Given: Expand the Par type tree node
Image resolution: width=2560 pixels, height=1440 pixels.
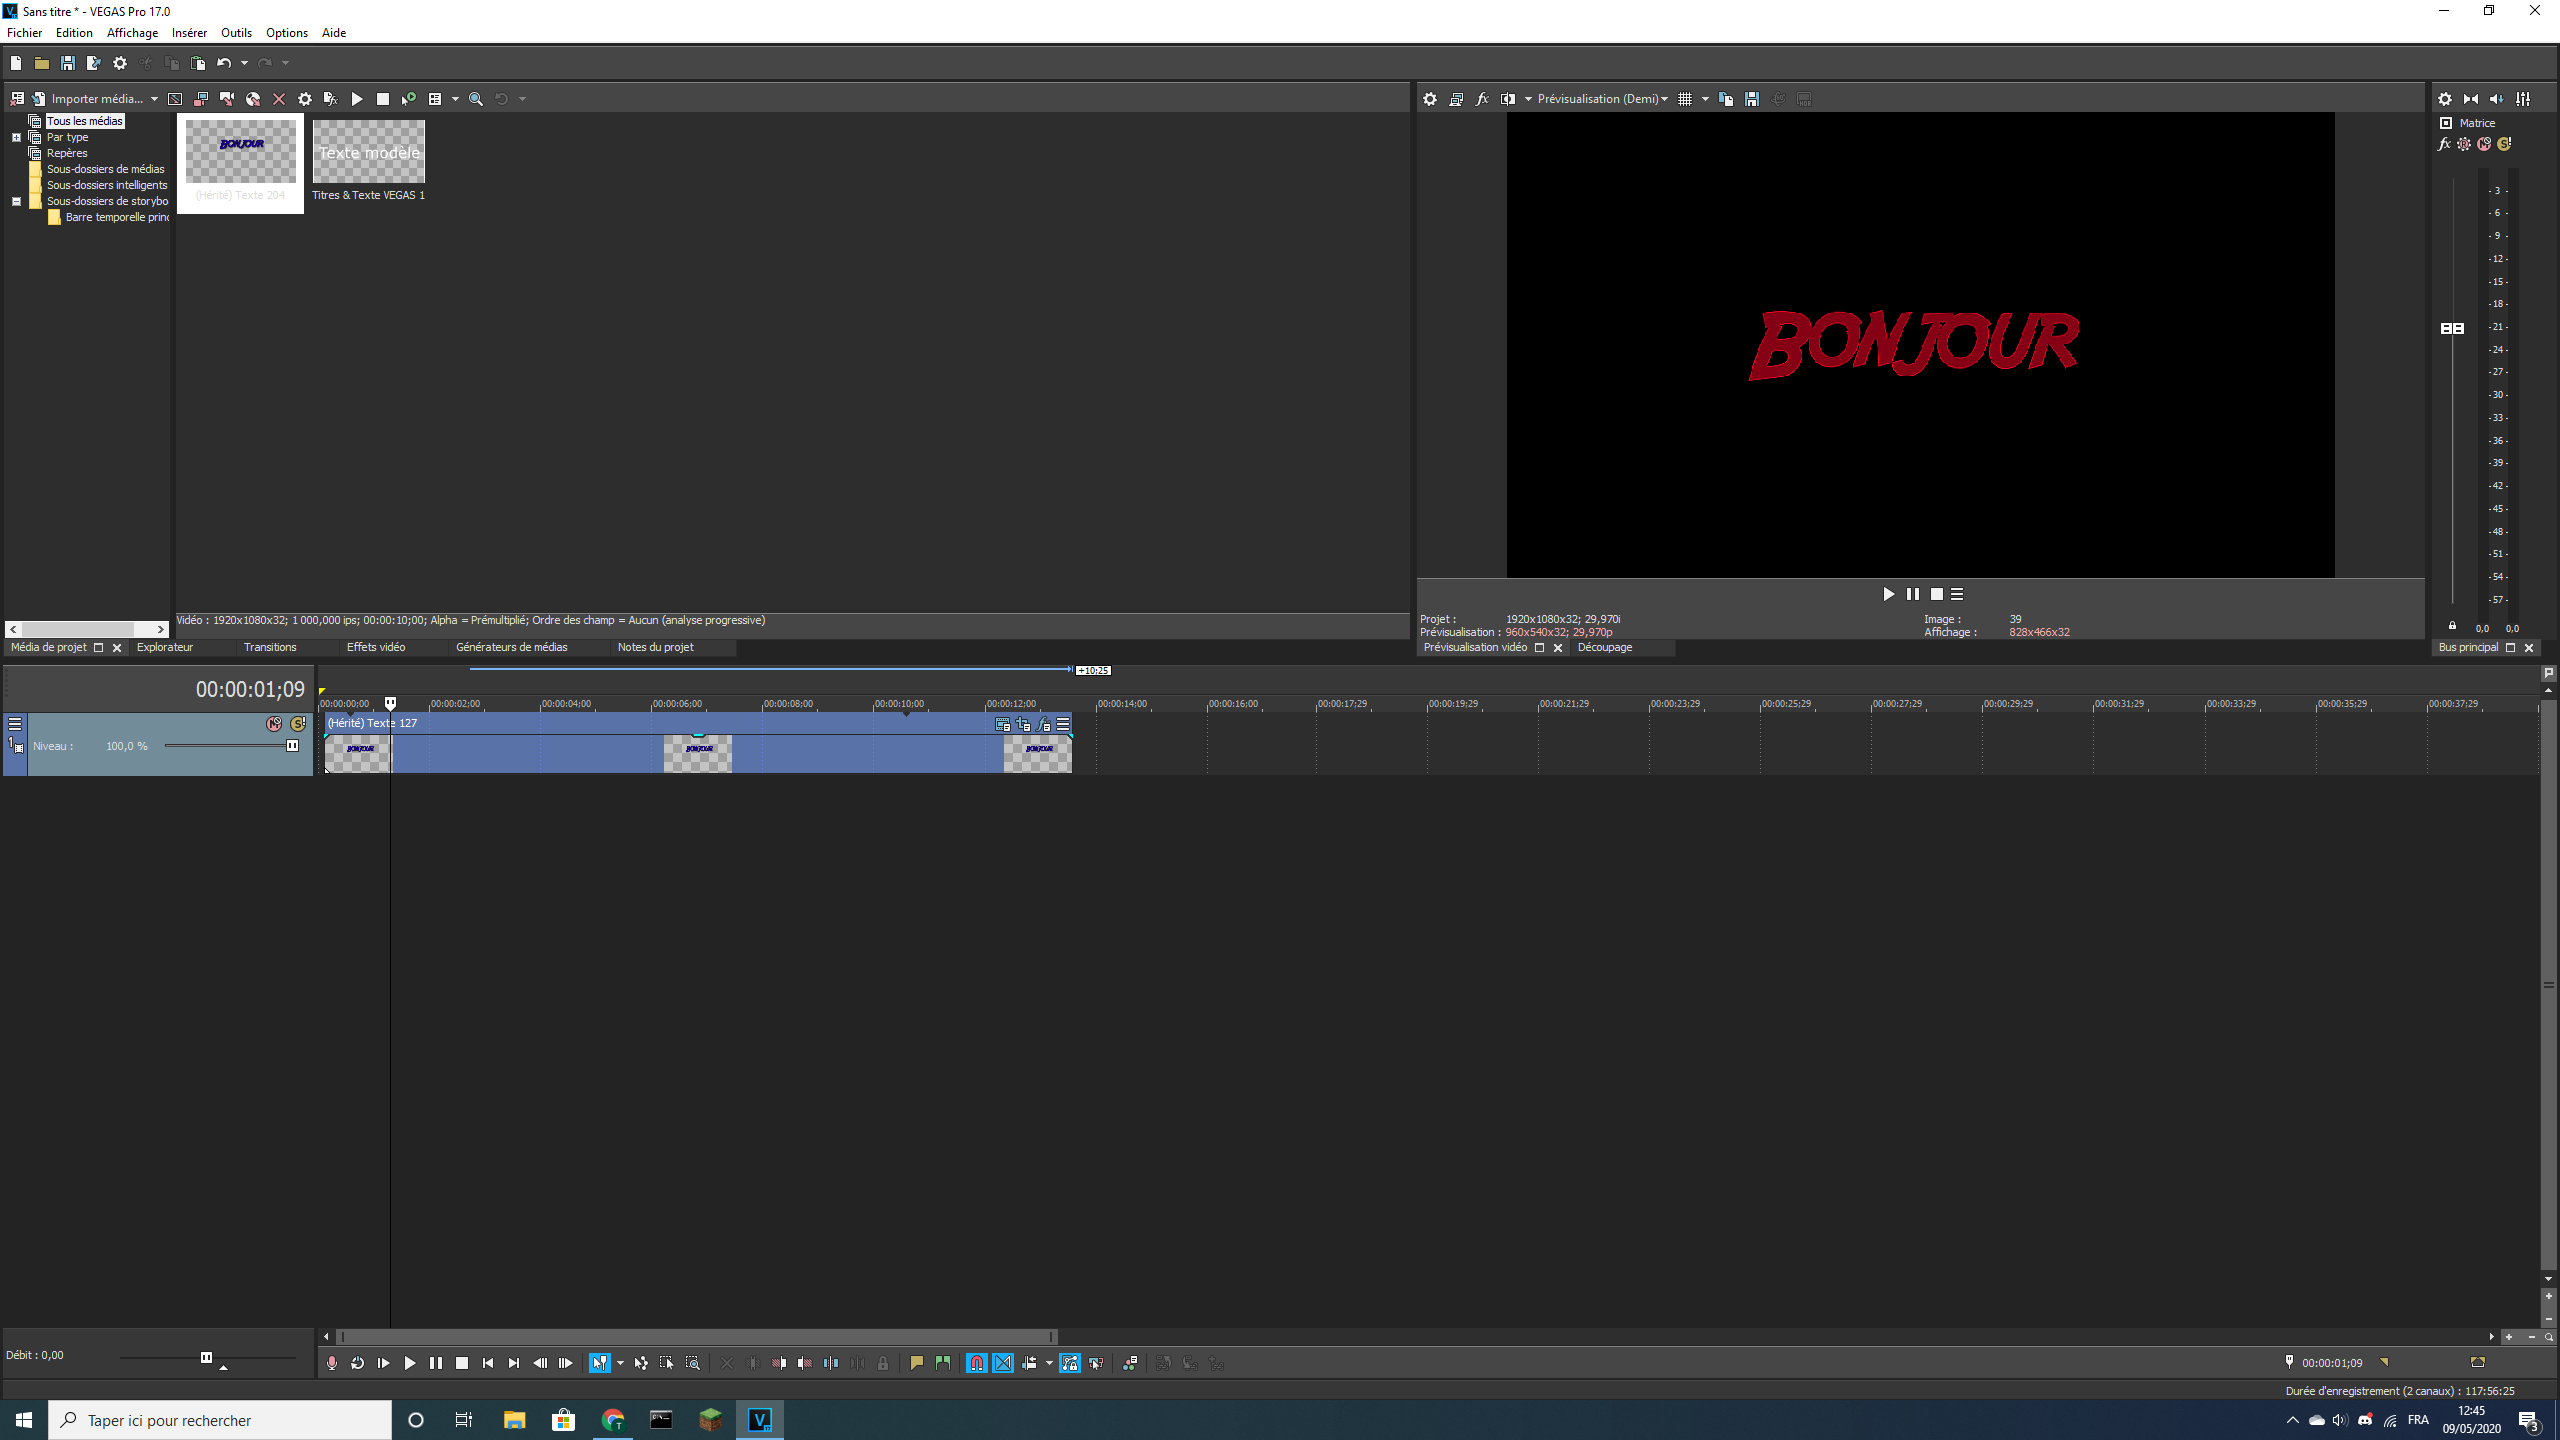Looking at the screenshot, I should point(17,138).
